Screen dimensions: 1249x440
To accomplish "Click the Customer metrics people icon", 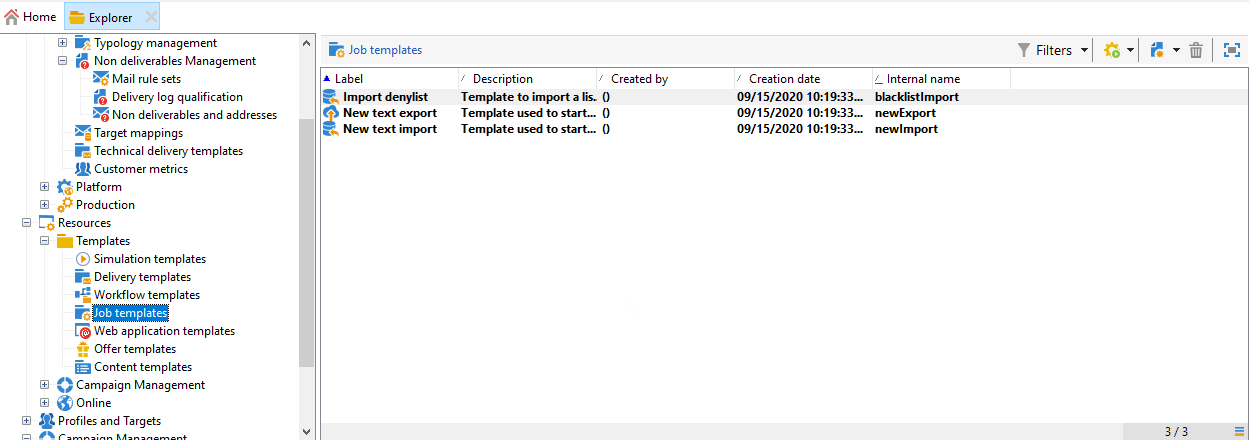I will click(x=83, y=169).
